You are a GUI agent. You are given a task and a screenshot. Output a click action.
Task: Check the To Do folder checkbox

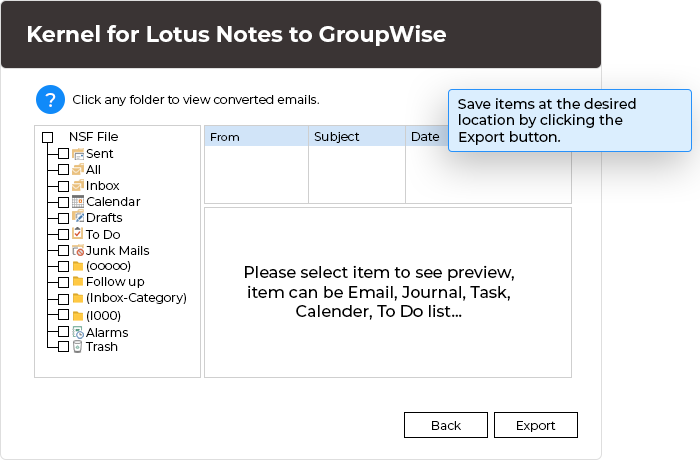pos(63,234)
